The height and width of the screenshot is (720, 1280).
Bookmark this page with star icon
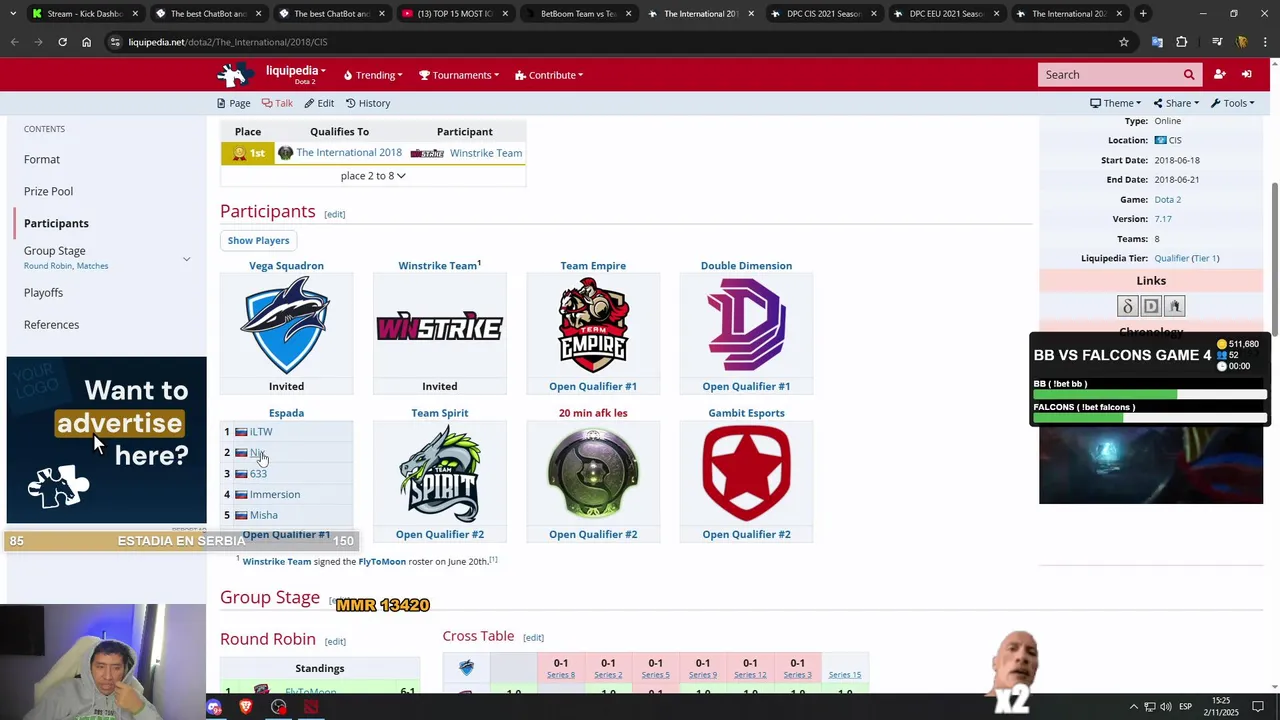[x=1124, y=42]
